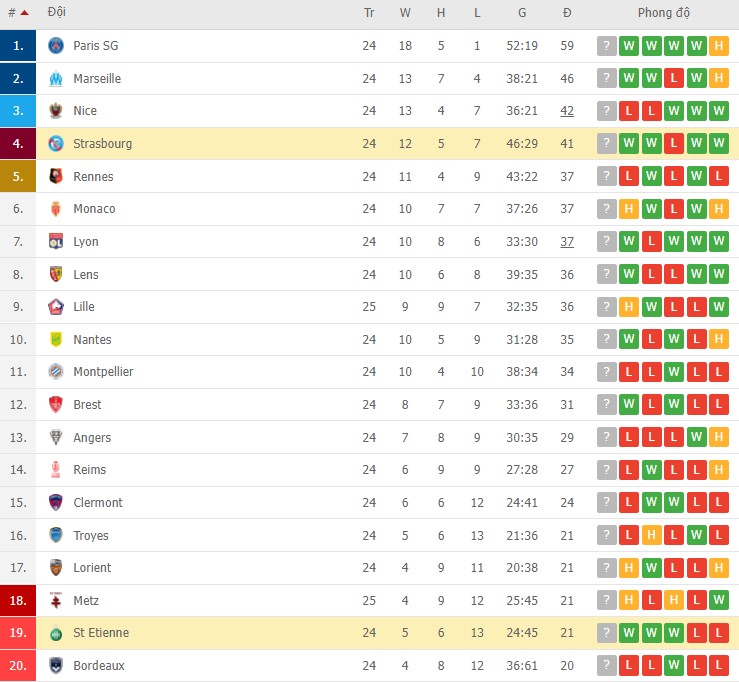Click the Paris SG club crest
Image resolution: width=739 pixels, height=682 pixels.
(56, 46)
